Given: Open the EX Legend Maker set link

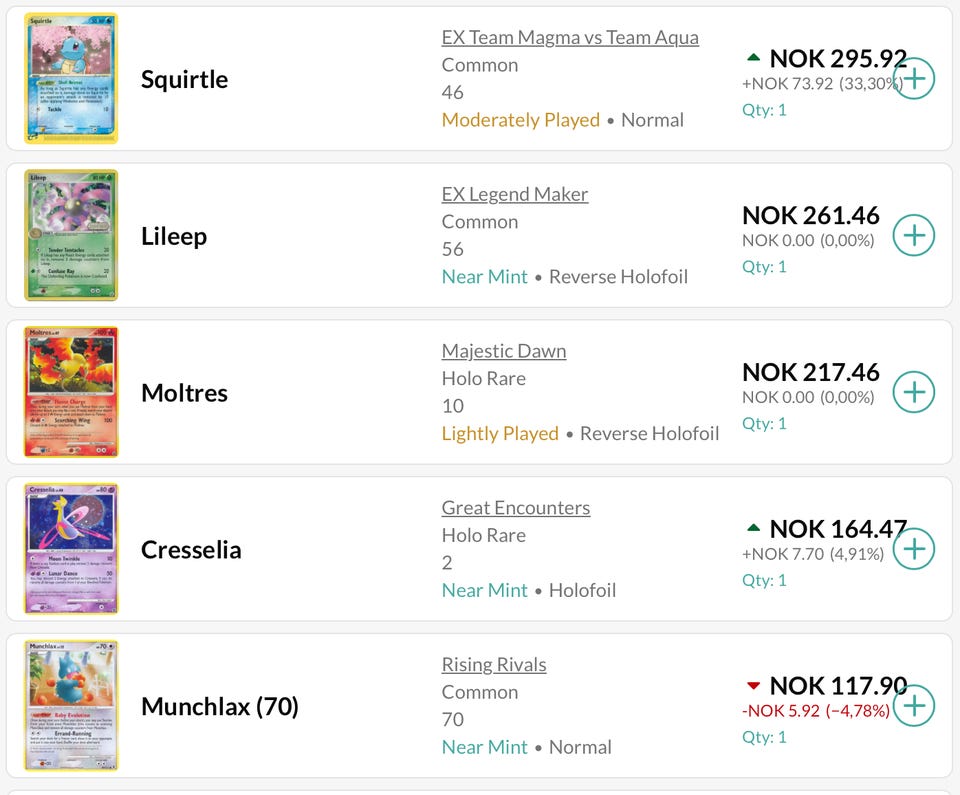Looking at the screenshot, I should pyautogui.click(x=515, y=194).
